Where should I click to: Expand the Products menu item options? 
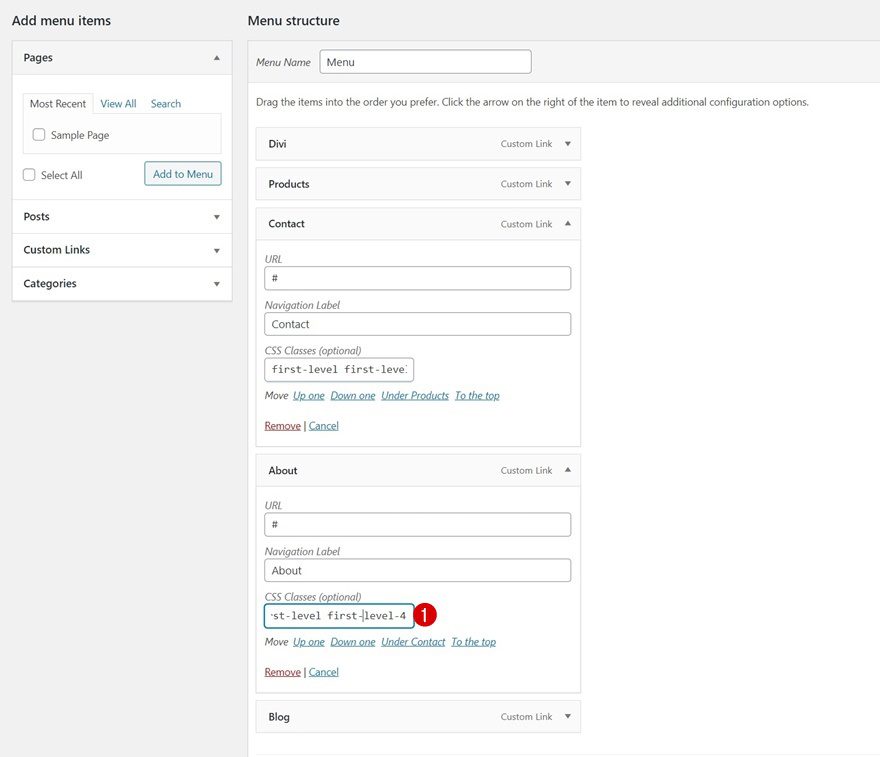coord(567,183)
